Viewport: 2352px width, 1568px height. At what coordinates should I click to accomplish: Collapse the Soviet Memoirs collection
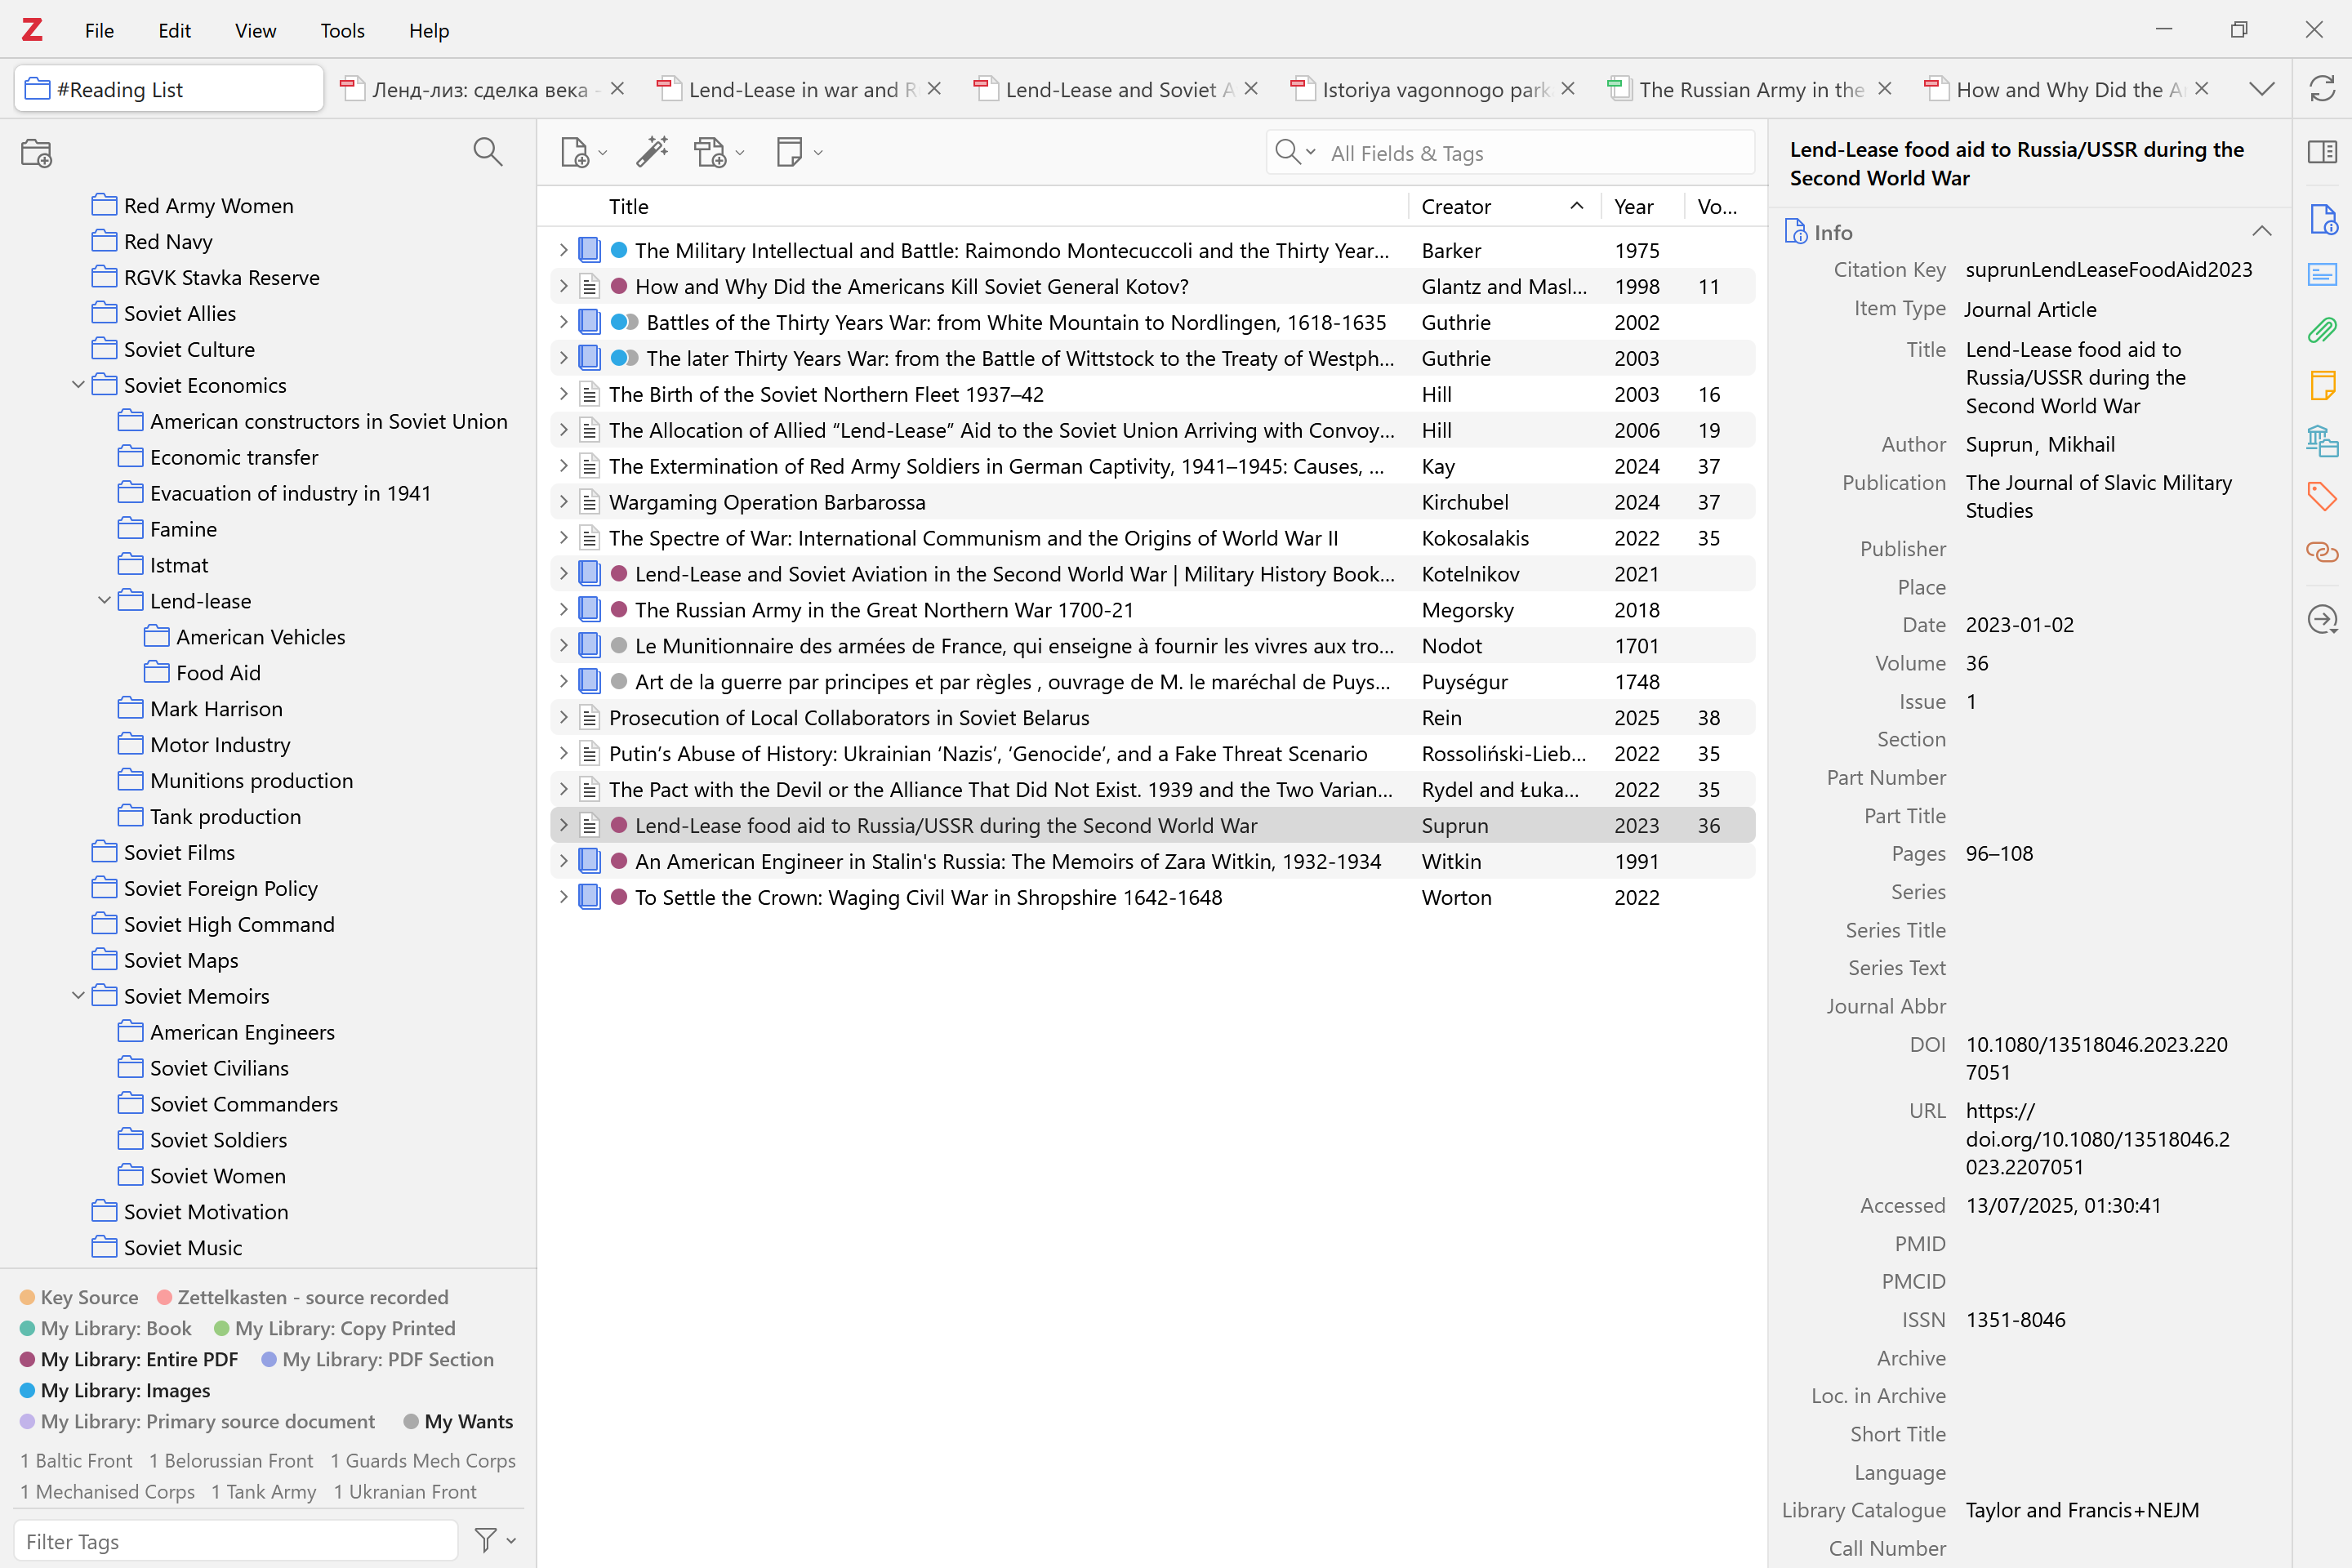click(x=78, y=996)
